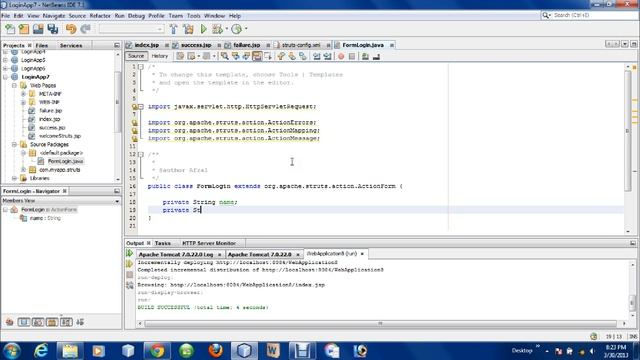
Task: Click the Stop Macro Recording icon
Action: coord(352,56)
